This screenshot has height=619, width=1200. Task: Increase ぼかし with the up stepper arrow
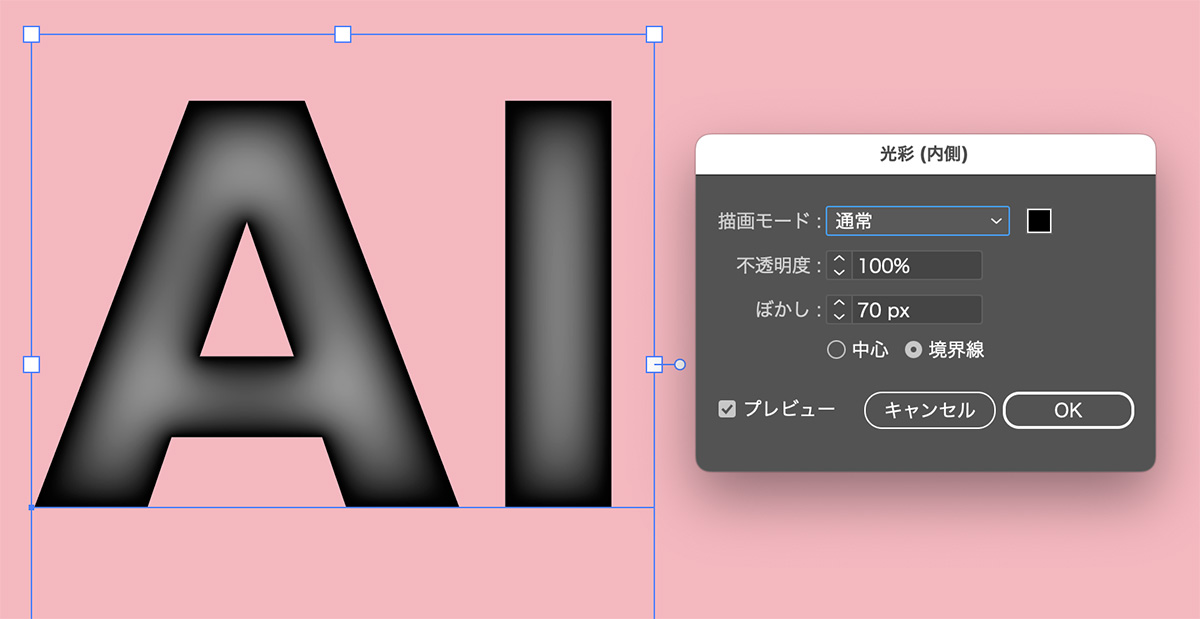click(840, 305)
